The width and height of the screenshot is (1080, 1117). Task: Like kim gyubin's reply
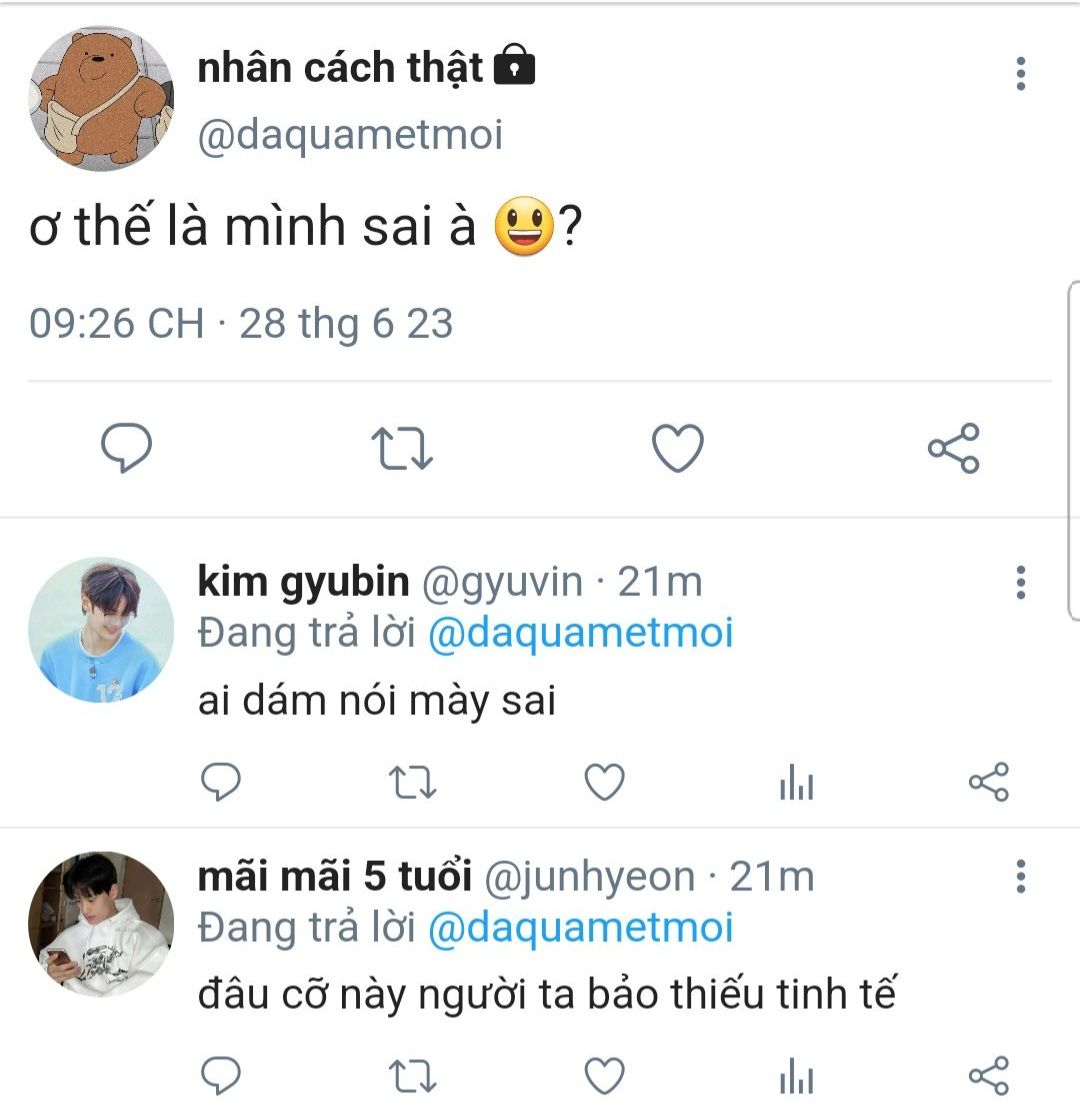pyautogui.click(x=604, y=783)
